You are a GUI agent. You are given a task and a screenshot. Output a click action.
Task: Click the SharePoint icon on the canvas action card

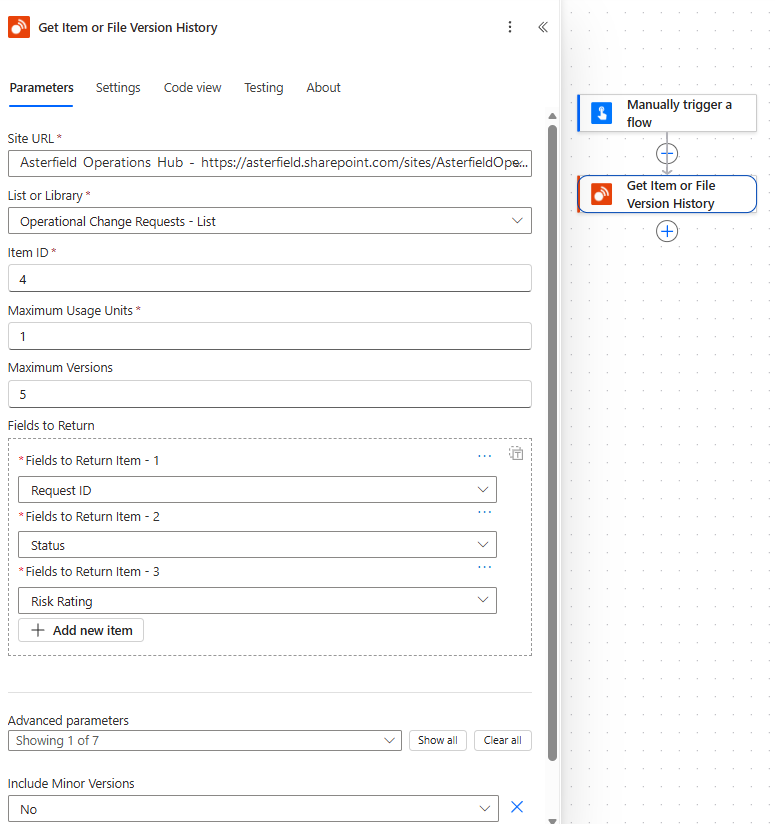(x=602, y=194)
